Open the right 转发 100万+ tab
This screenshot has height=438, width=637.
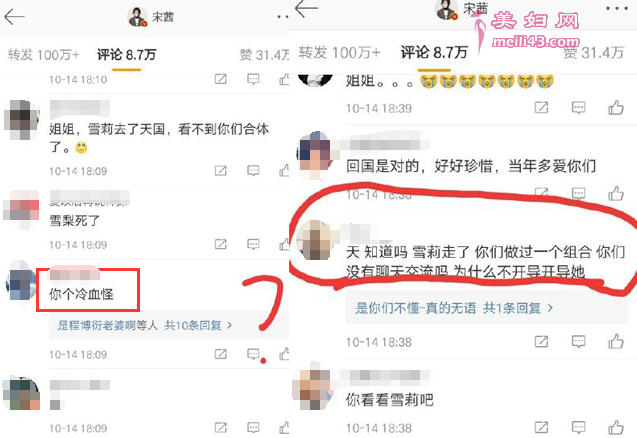339,52
